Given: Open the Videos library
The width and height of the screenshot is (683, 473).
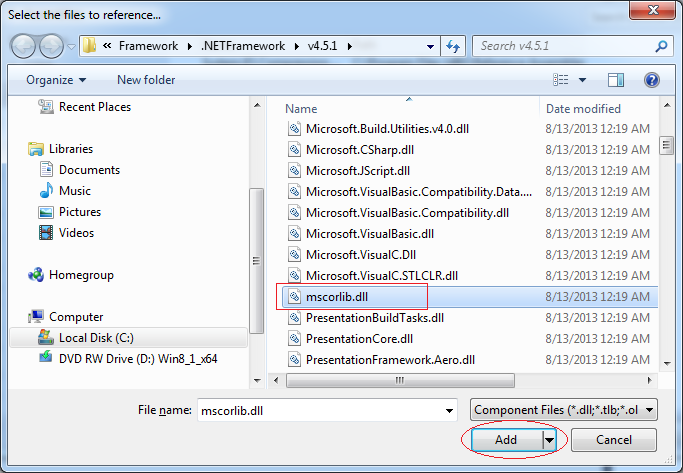Looking at the screenshot, I should [x=66, y=233].
